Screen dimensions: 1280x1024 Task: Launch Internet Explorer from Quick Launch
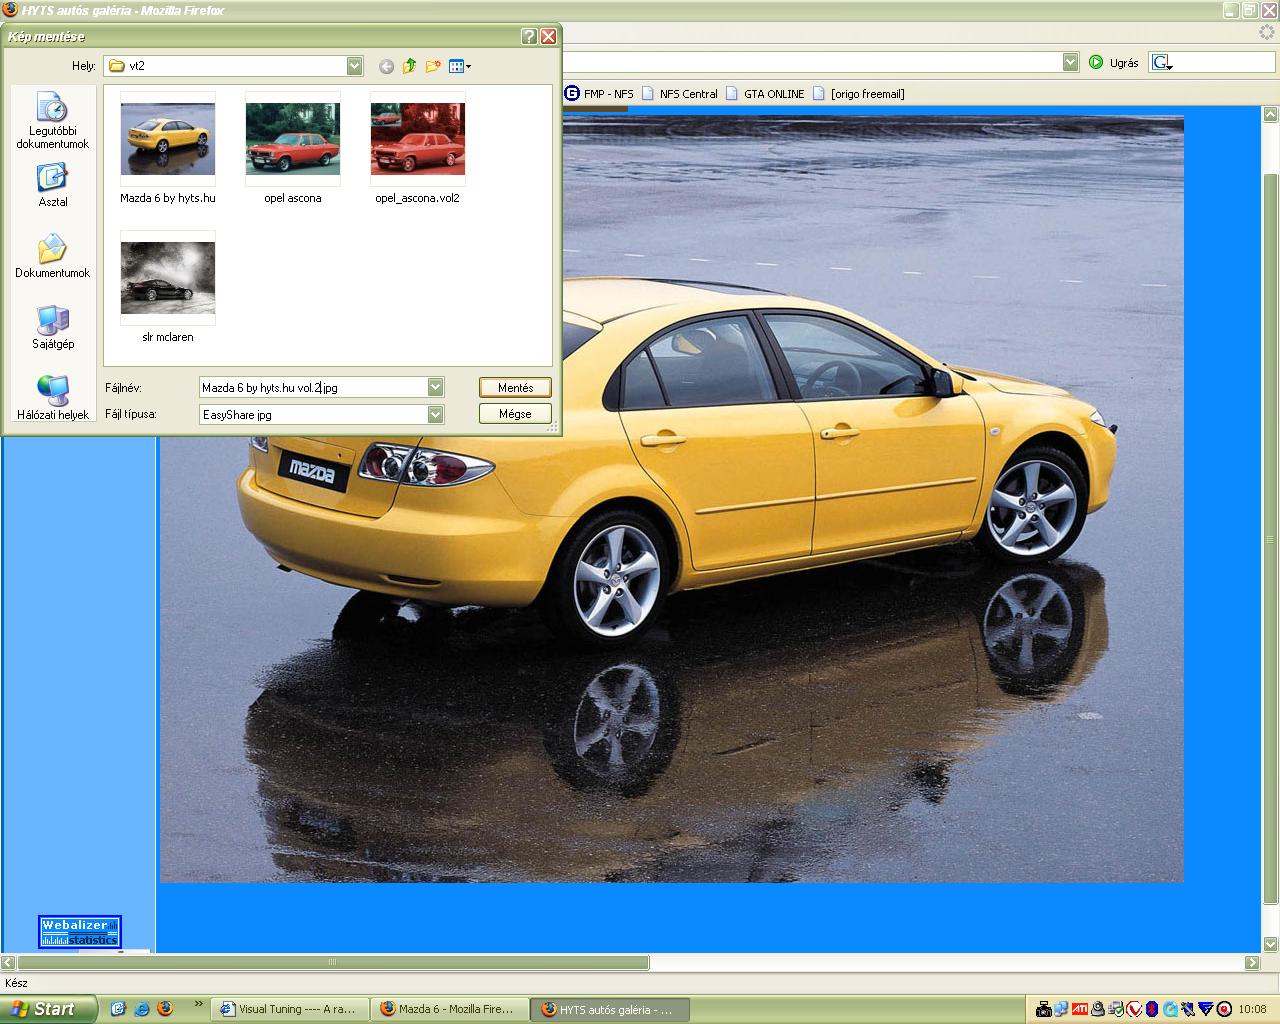point(141,1009)
